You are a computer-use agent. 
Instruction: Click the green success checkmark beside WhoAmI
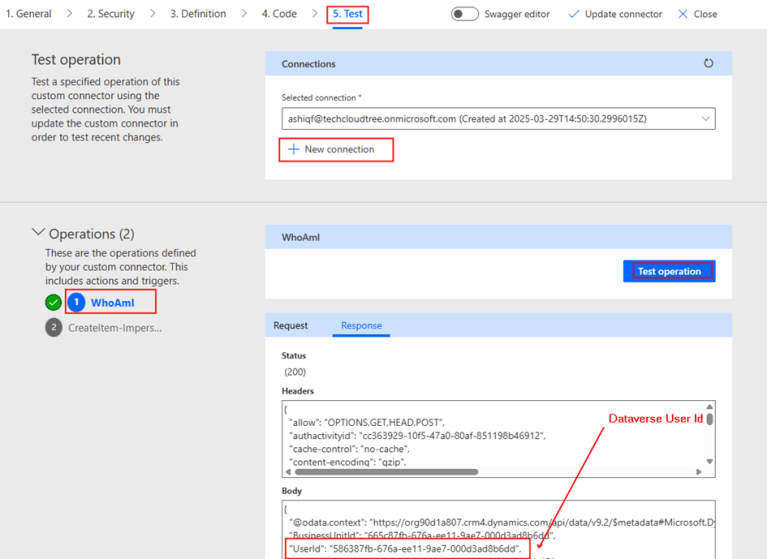[x=53, y=302]
